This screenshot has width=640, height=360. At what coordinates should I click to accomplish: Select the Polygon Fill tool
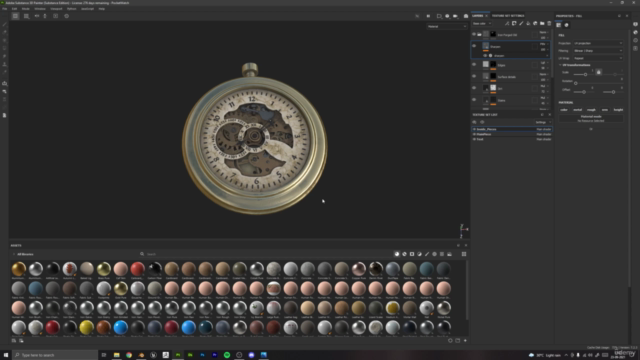(4, 48)
